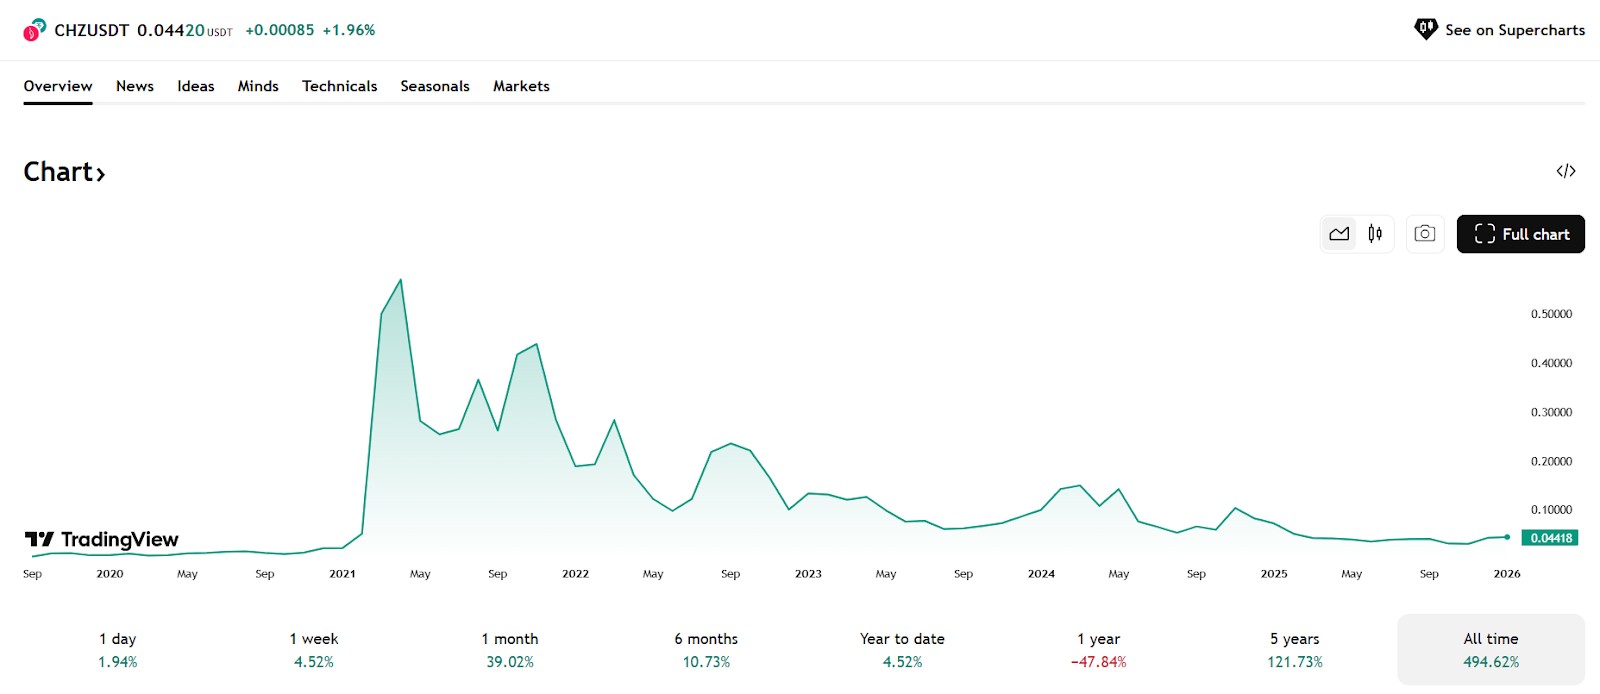Click the 2026 label on time axis
Viewport: 1600px width, 694px height.
pos(1507,574)
